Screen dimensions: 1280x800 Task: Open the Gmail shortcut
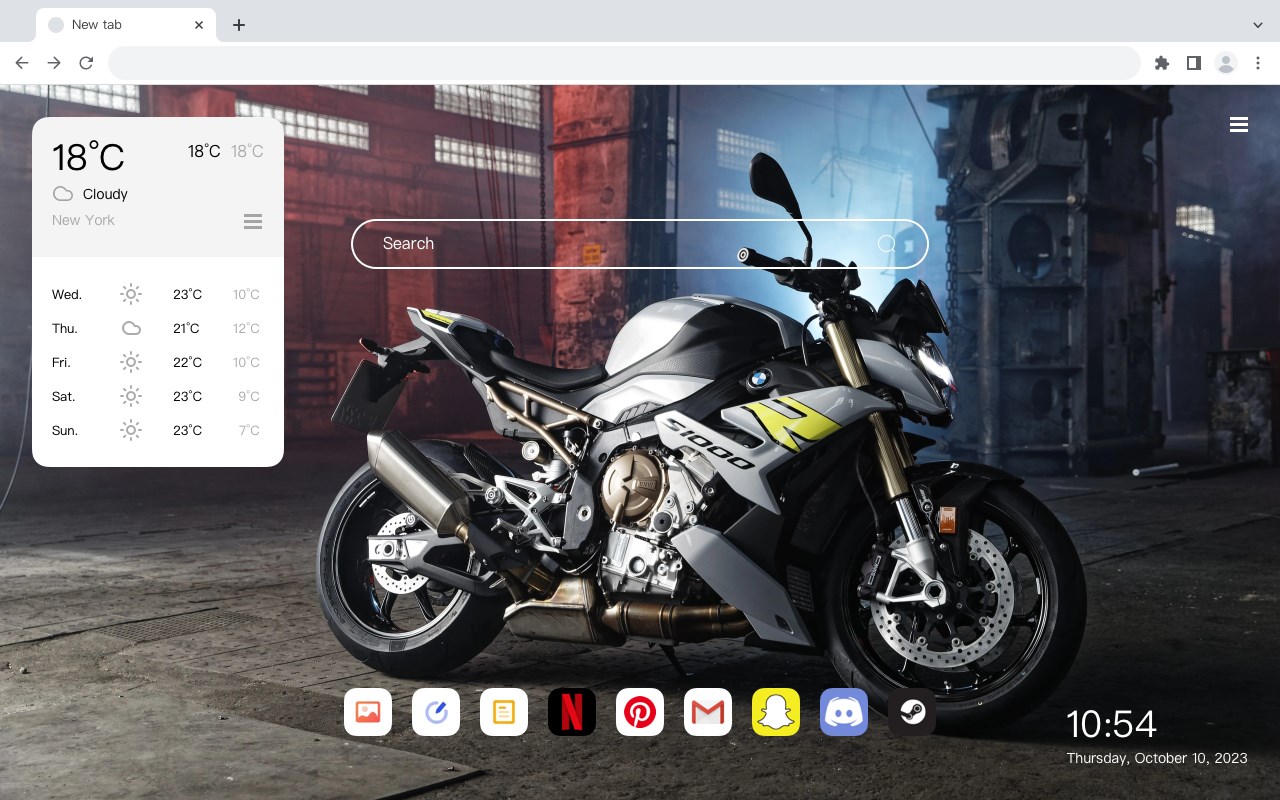708,712
